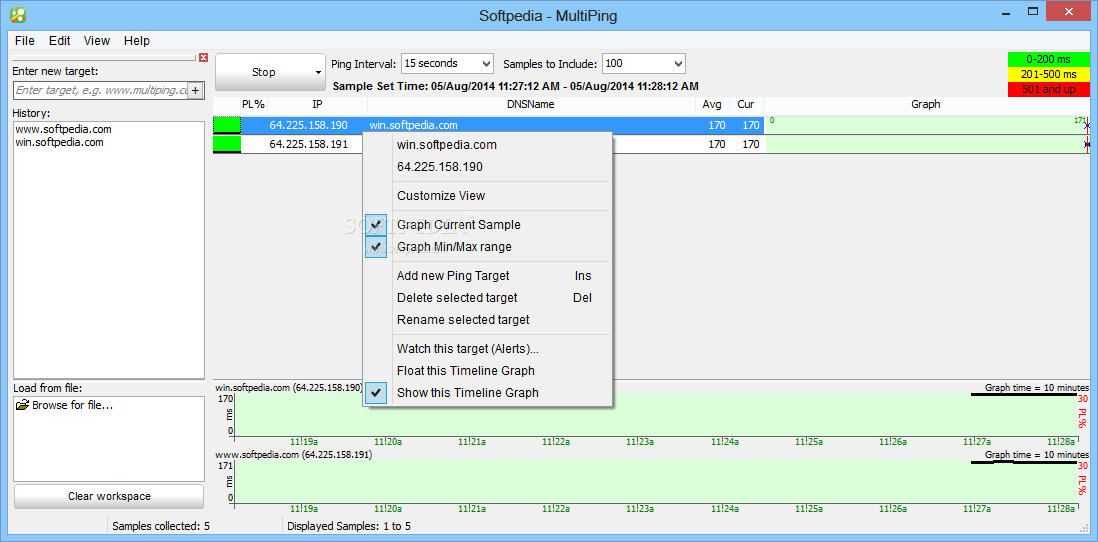Click latency graph cell of 64.225.158.191 row
1098x542 pixels.
click(927, 145)
